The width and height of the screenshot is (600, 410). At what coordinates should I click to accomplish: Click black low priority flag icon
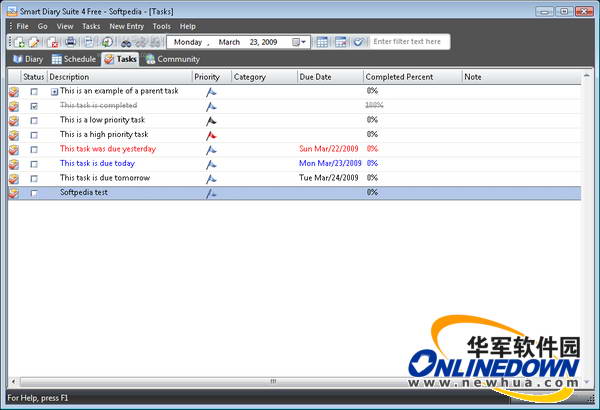point(211,121)
